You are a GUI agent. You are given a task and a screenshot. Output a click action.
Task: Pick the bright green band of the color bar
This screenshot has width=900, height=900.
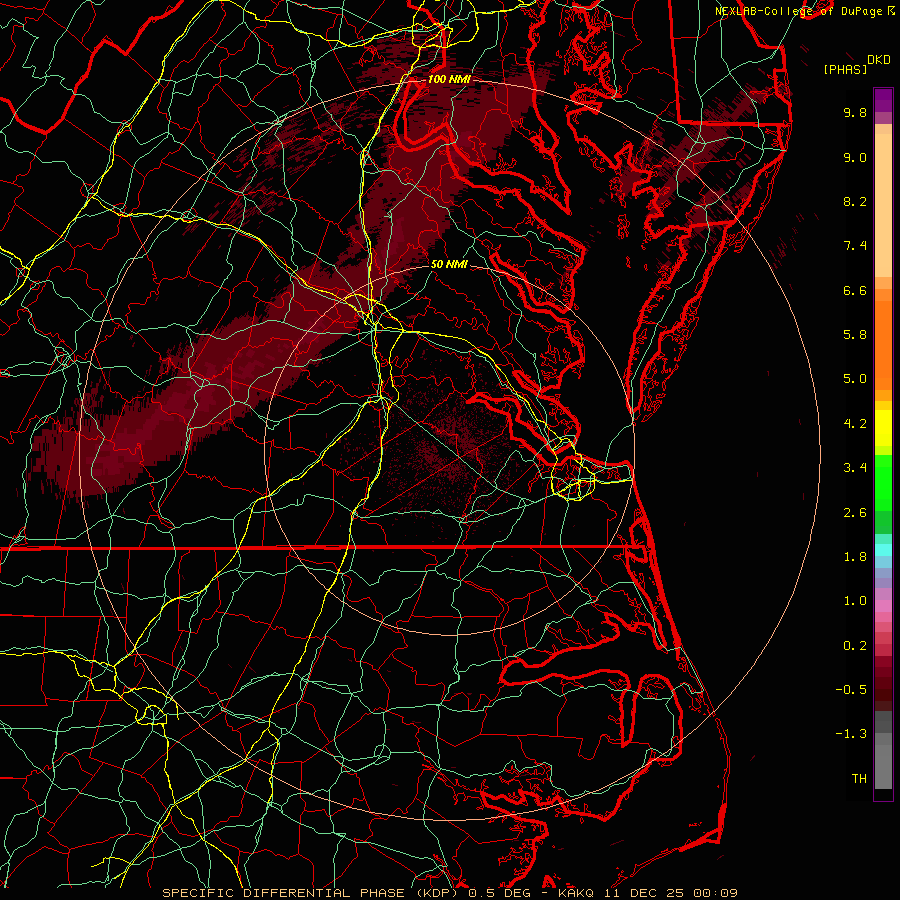[883, 482]
